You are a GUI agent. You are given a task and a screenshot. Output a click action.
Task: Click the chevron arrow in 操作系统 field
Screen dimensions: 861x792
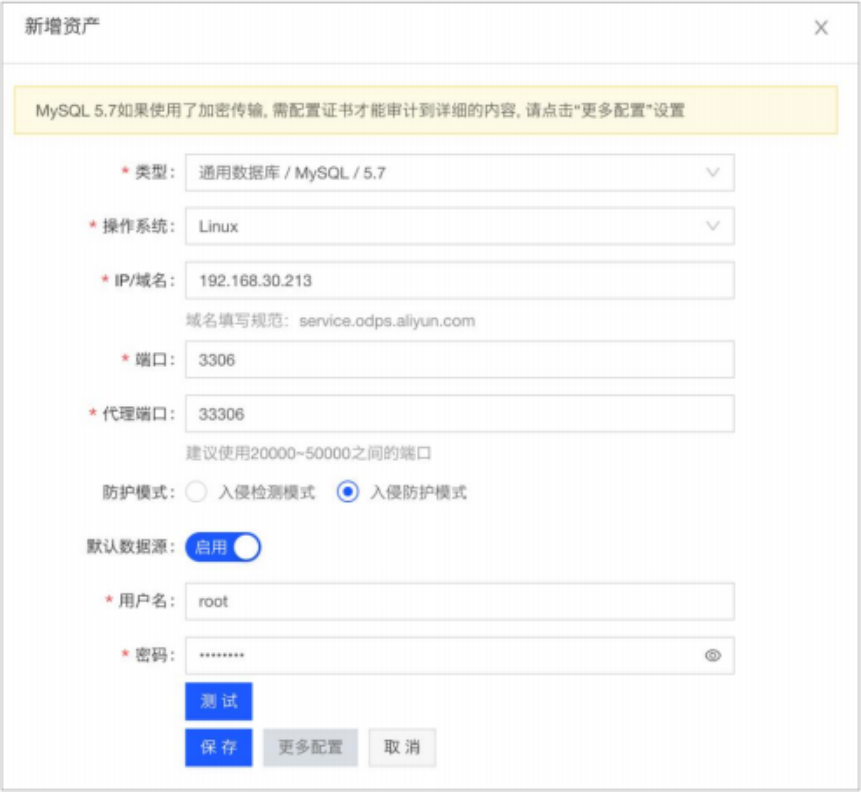tap(713, 226)
